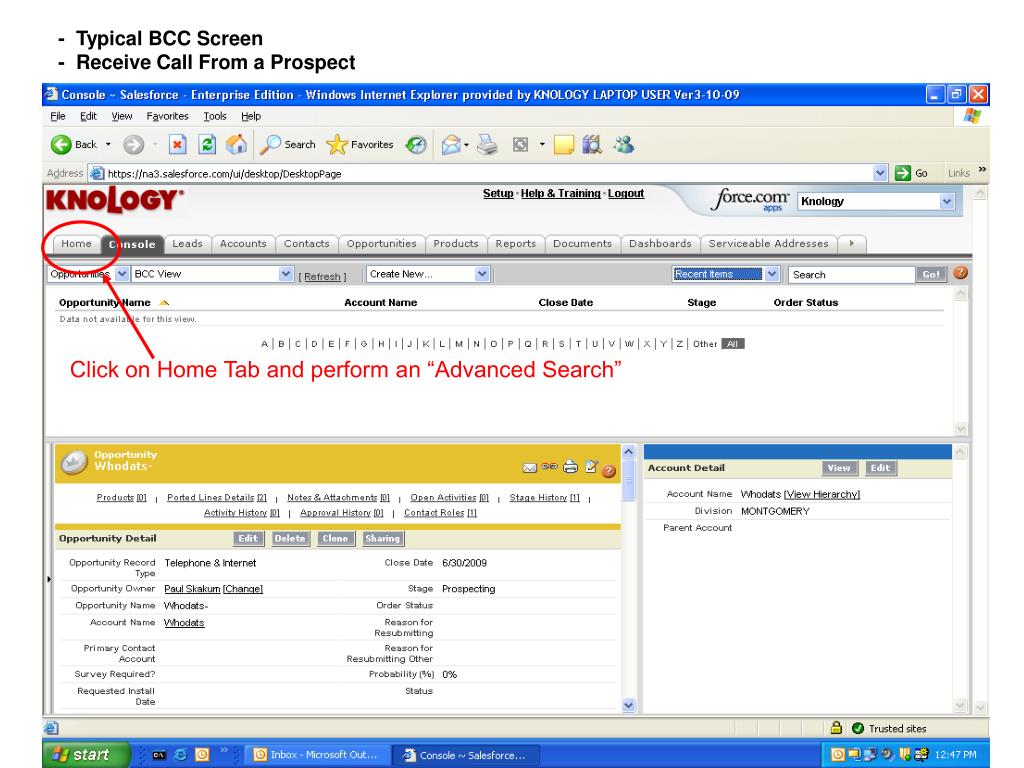Go back with the browser Back button

[73, 144]
